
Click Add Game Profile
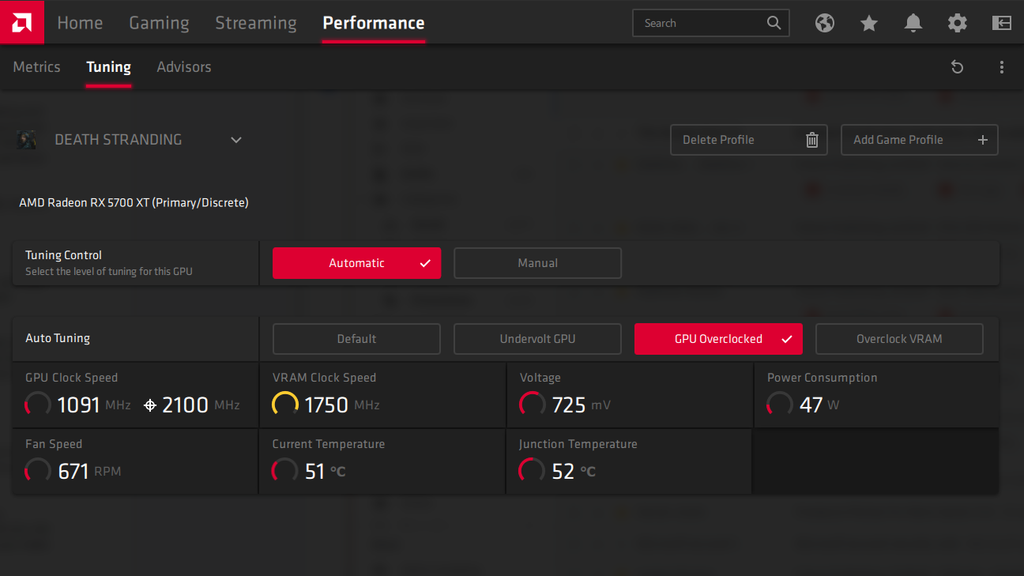pyautogui.click(x=918, y=139)
